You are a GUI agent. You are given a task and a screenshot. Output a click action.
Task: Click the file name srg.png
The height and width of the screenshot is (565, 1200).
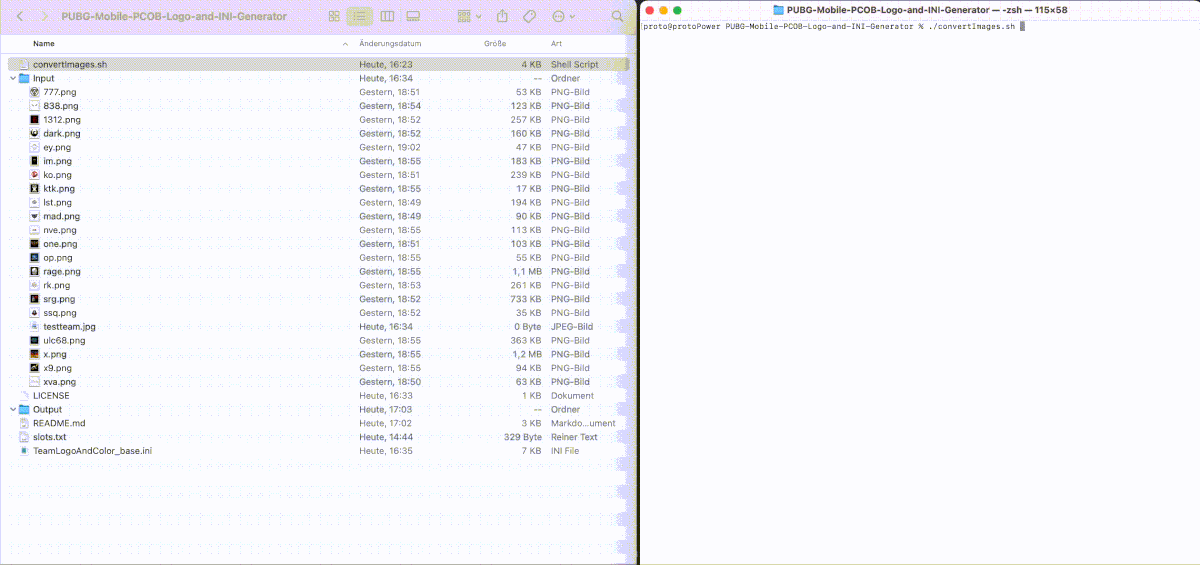[59, 299]
